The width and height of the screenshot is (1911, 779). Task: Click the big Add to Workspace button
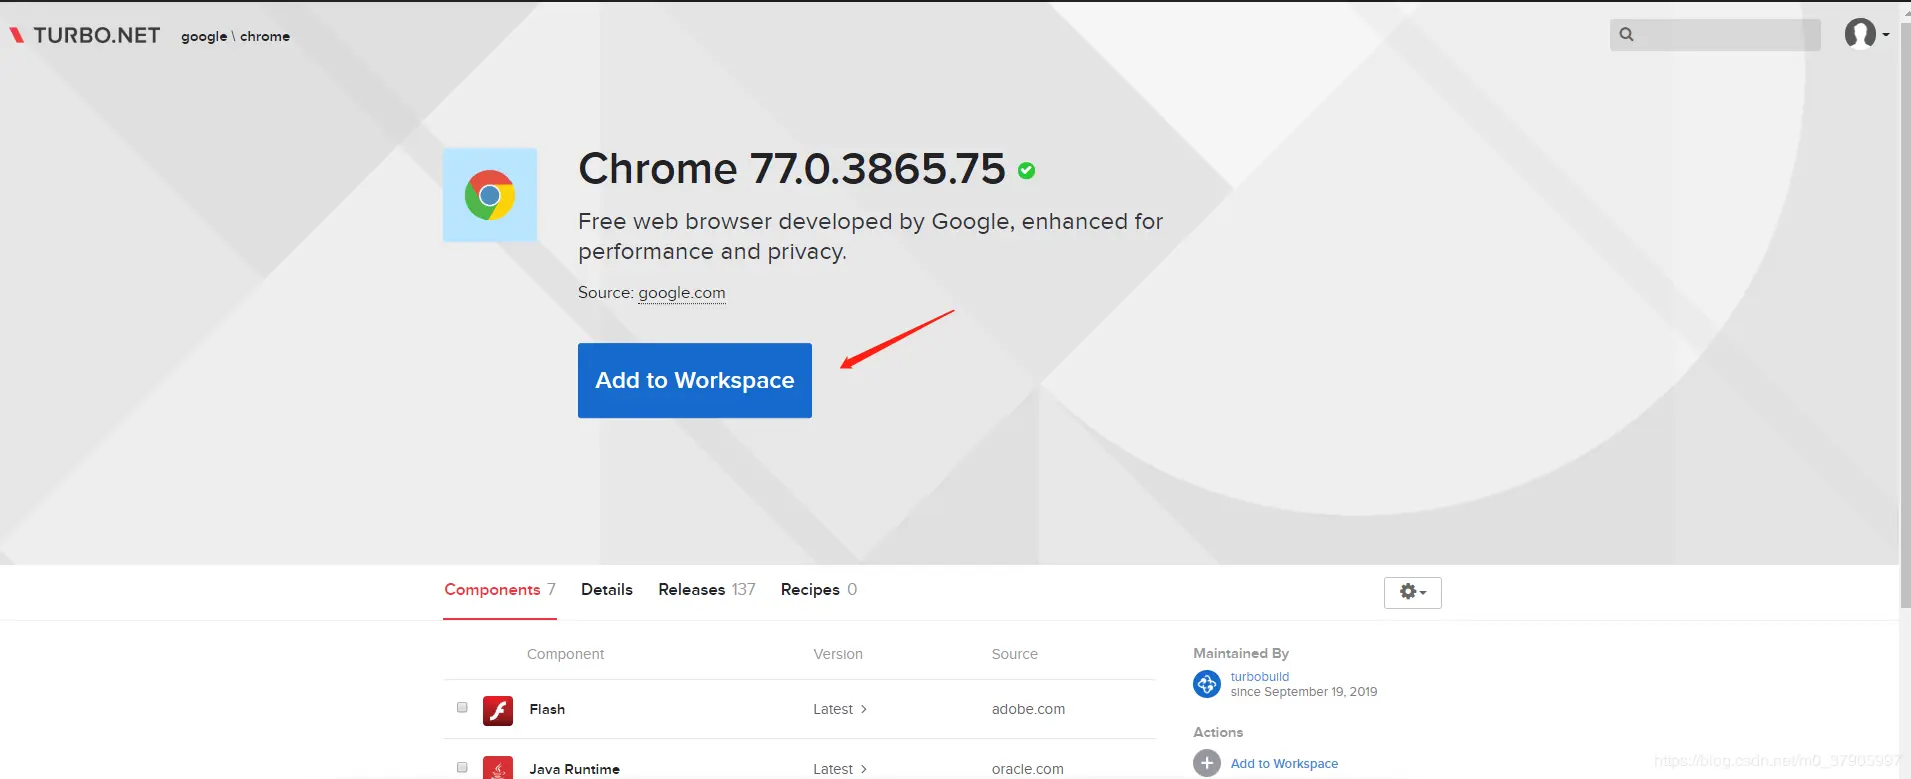point(695,380)
